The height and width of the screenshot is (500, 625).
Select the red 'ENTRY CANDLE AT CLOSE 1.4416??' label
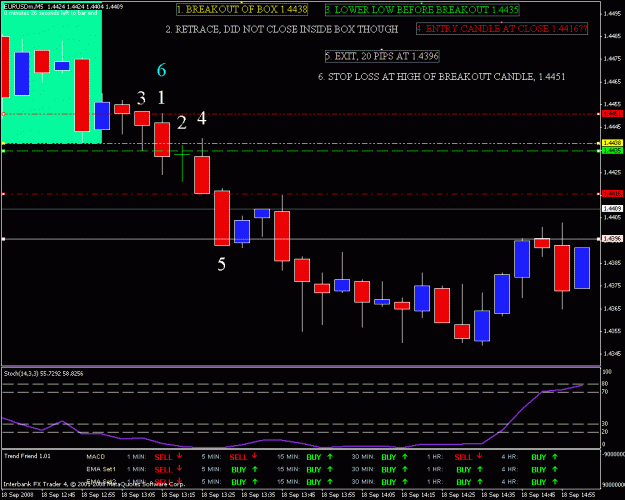pyautogui.click(x=502, y=28)
